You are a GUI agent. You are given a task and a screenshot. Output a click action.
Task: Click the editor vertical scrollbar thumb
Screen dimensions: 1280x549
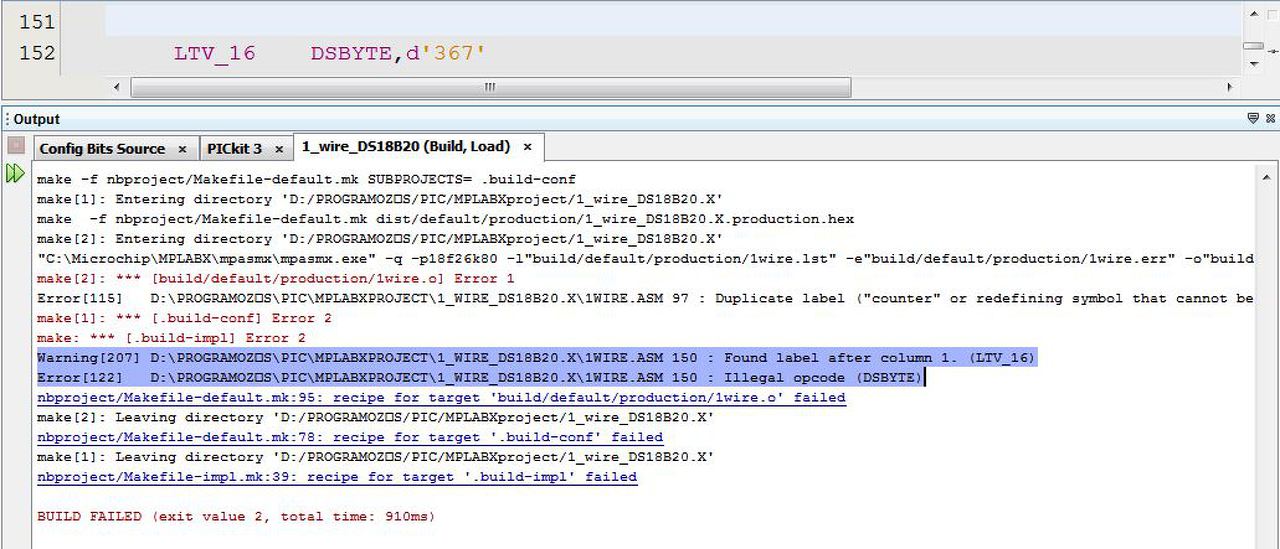(1253, 46)
